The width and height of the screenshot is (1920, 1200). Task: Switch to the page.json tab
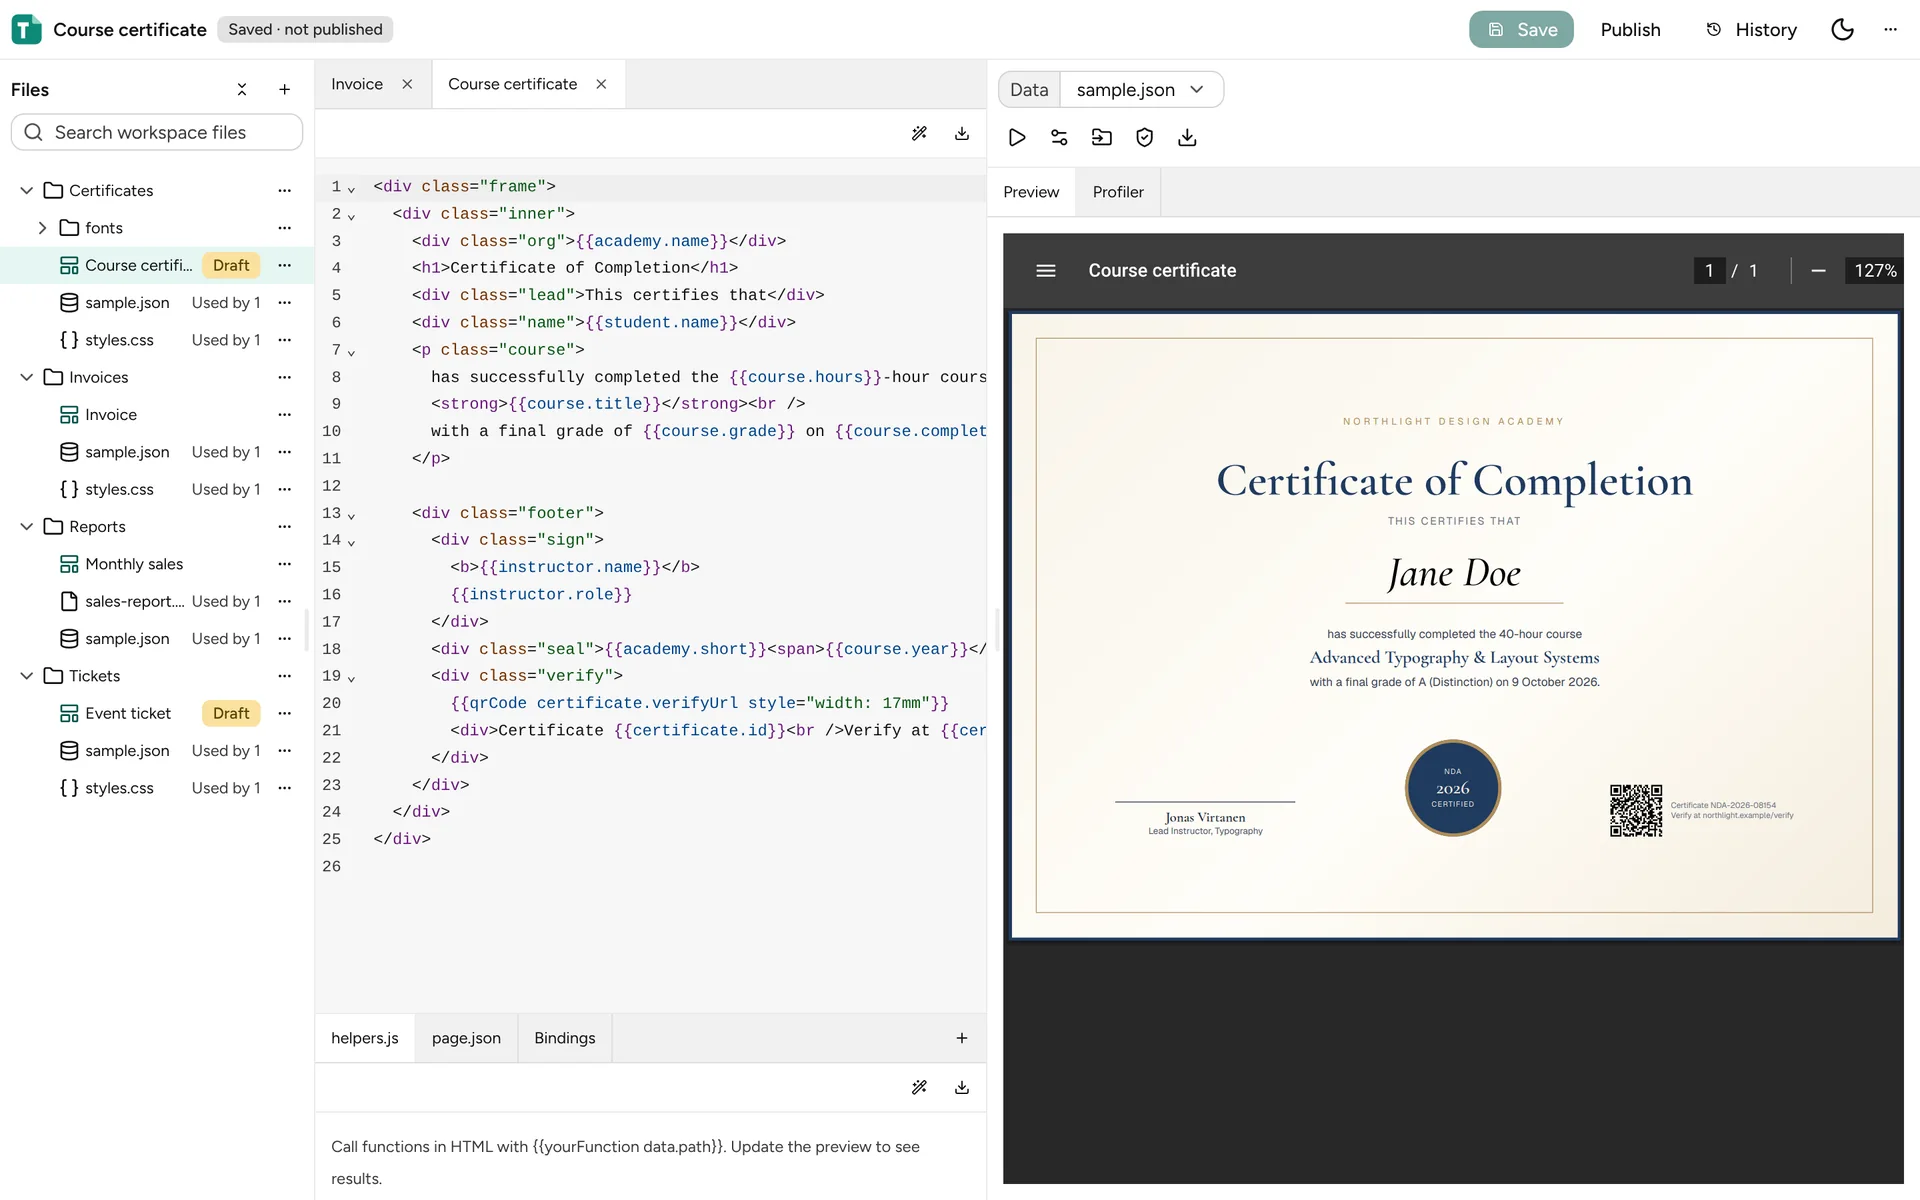466,1039
